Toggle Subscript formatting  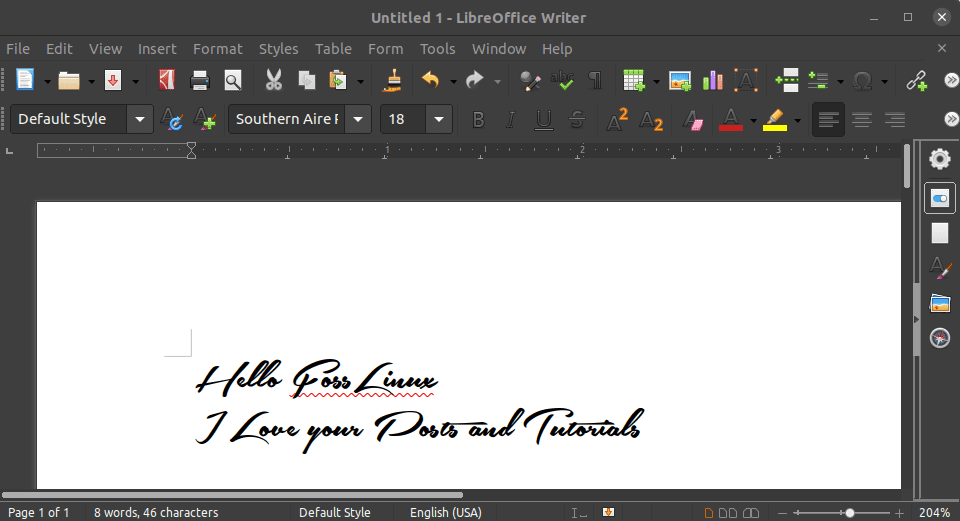[651, 121]
